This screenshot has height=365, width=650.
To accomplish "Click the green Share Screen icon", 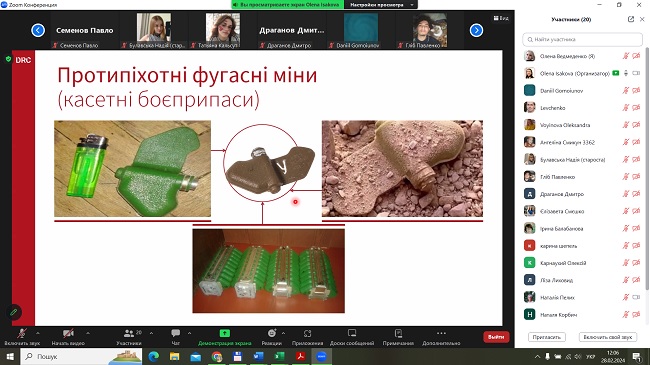I will click(x=224, y=333).
